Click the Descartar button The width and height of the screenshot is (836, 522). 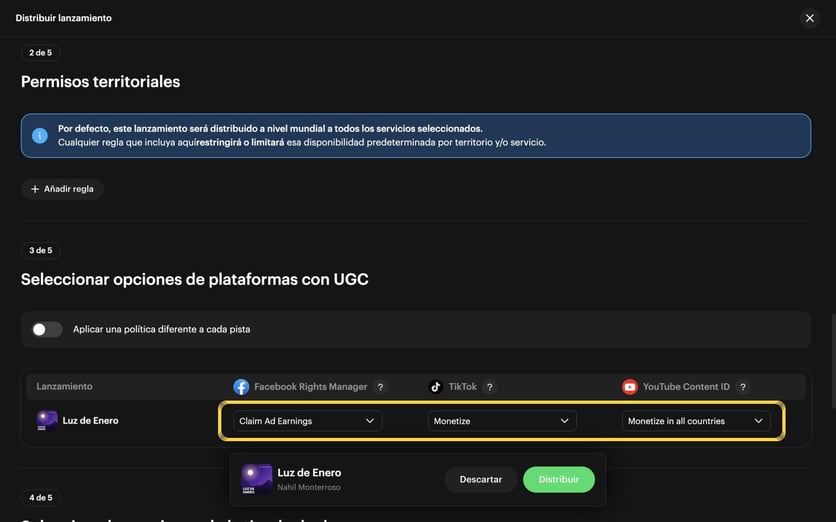coord(480,479)
